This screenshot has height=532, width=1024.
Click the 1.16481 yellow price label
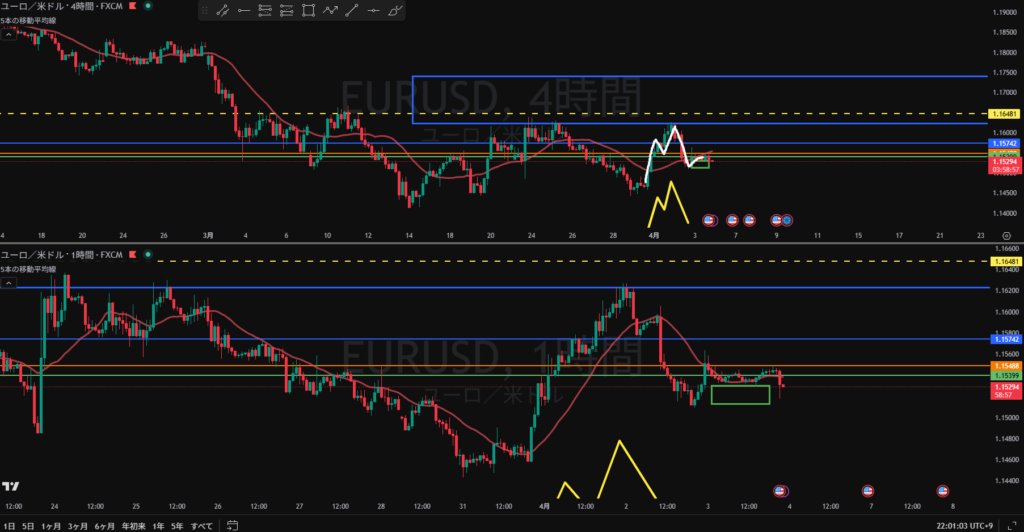click(x=1002, y=114)
